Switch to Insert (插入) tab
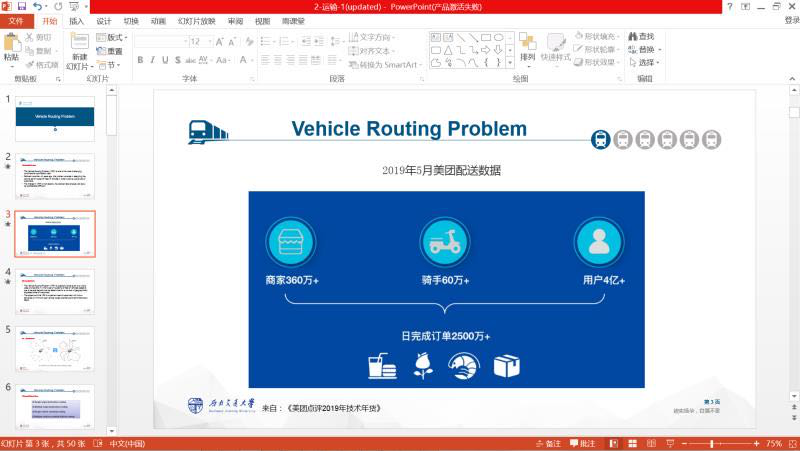800x451 pixels. (77, 21)
